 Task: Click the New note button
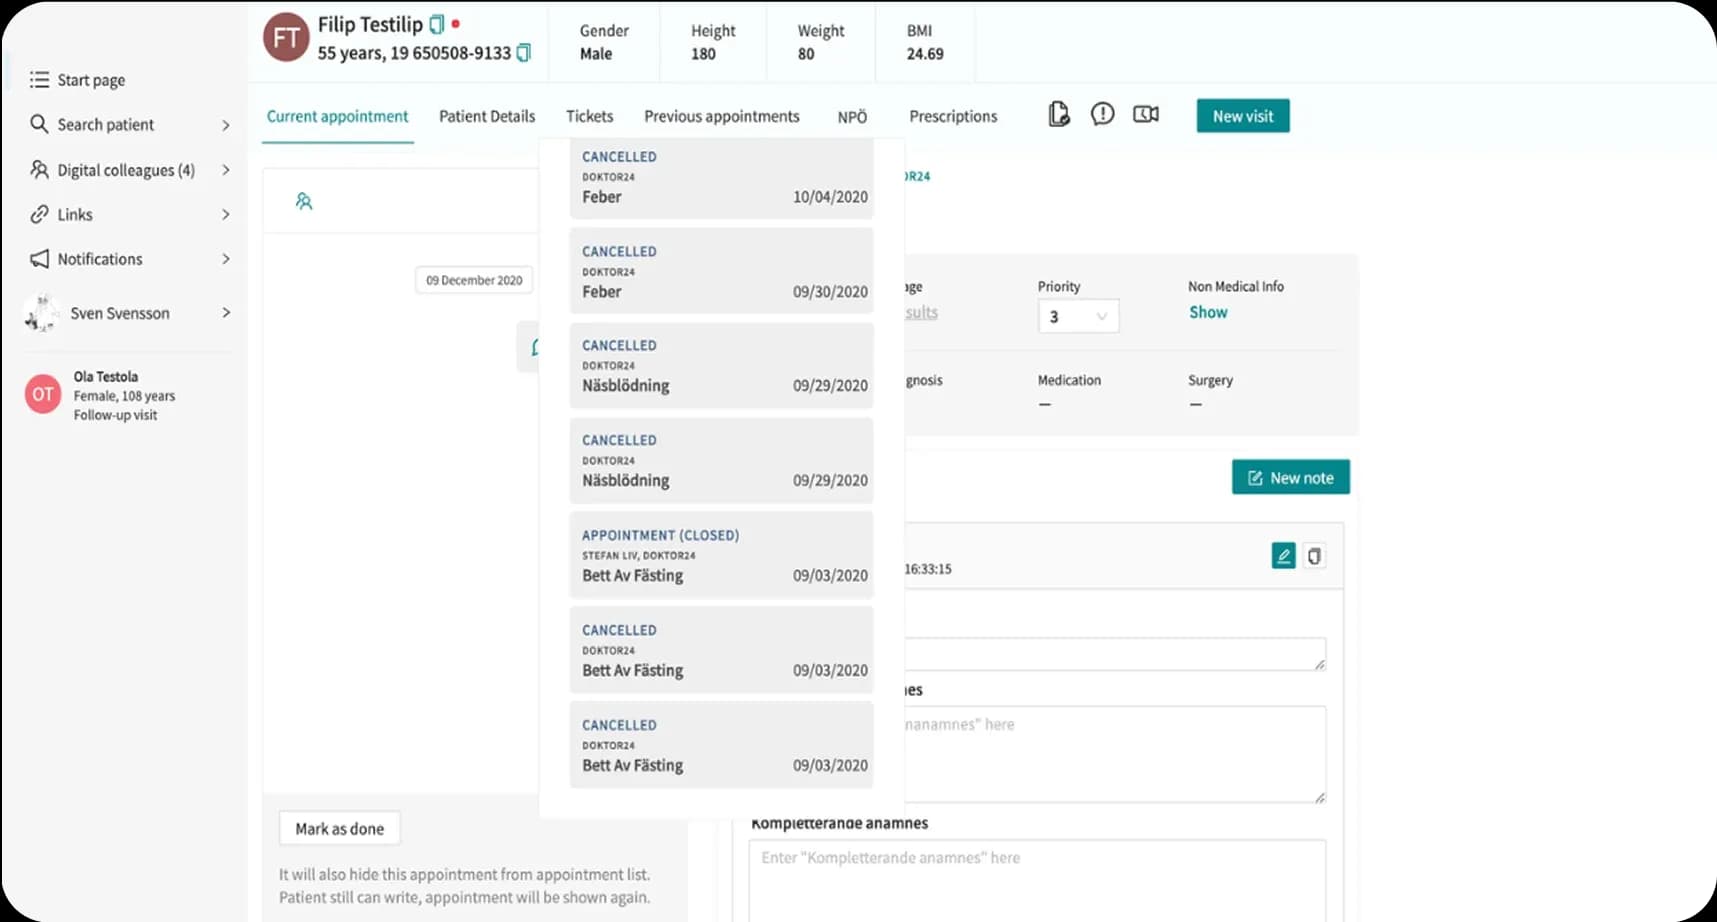tap(1291, 477)
